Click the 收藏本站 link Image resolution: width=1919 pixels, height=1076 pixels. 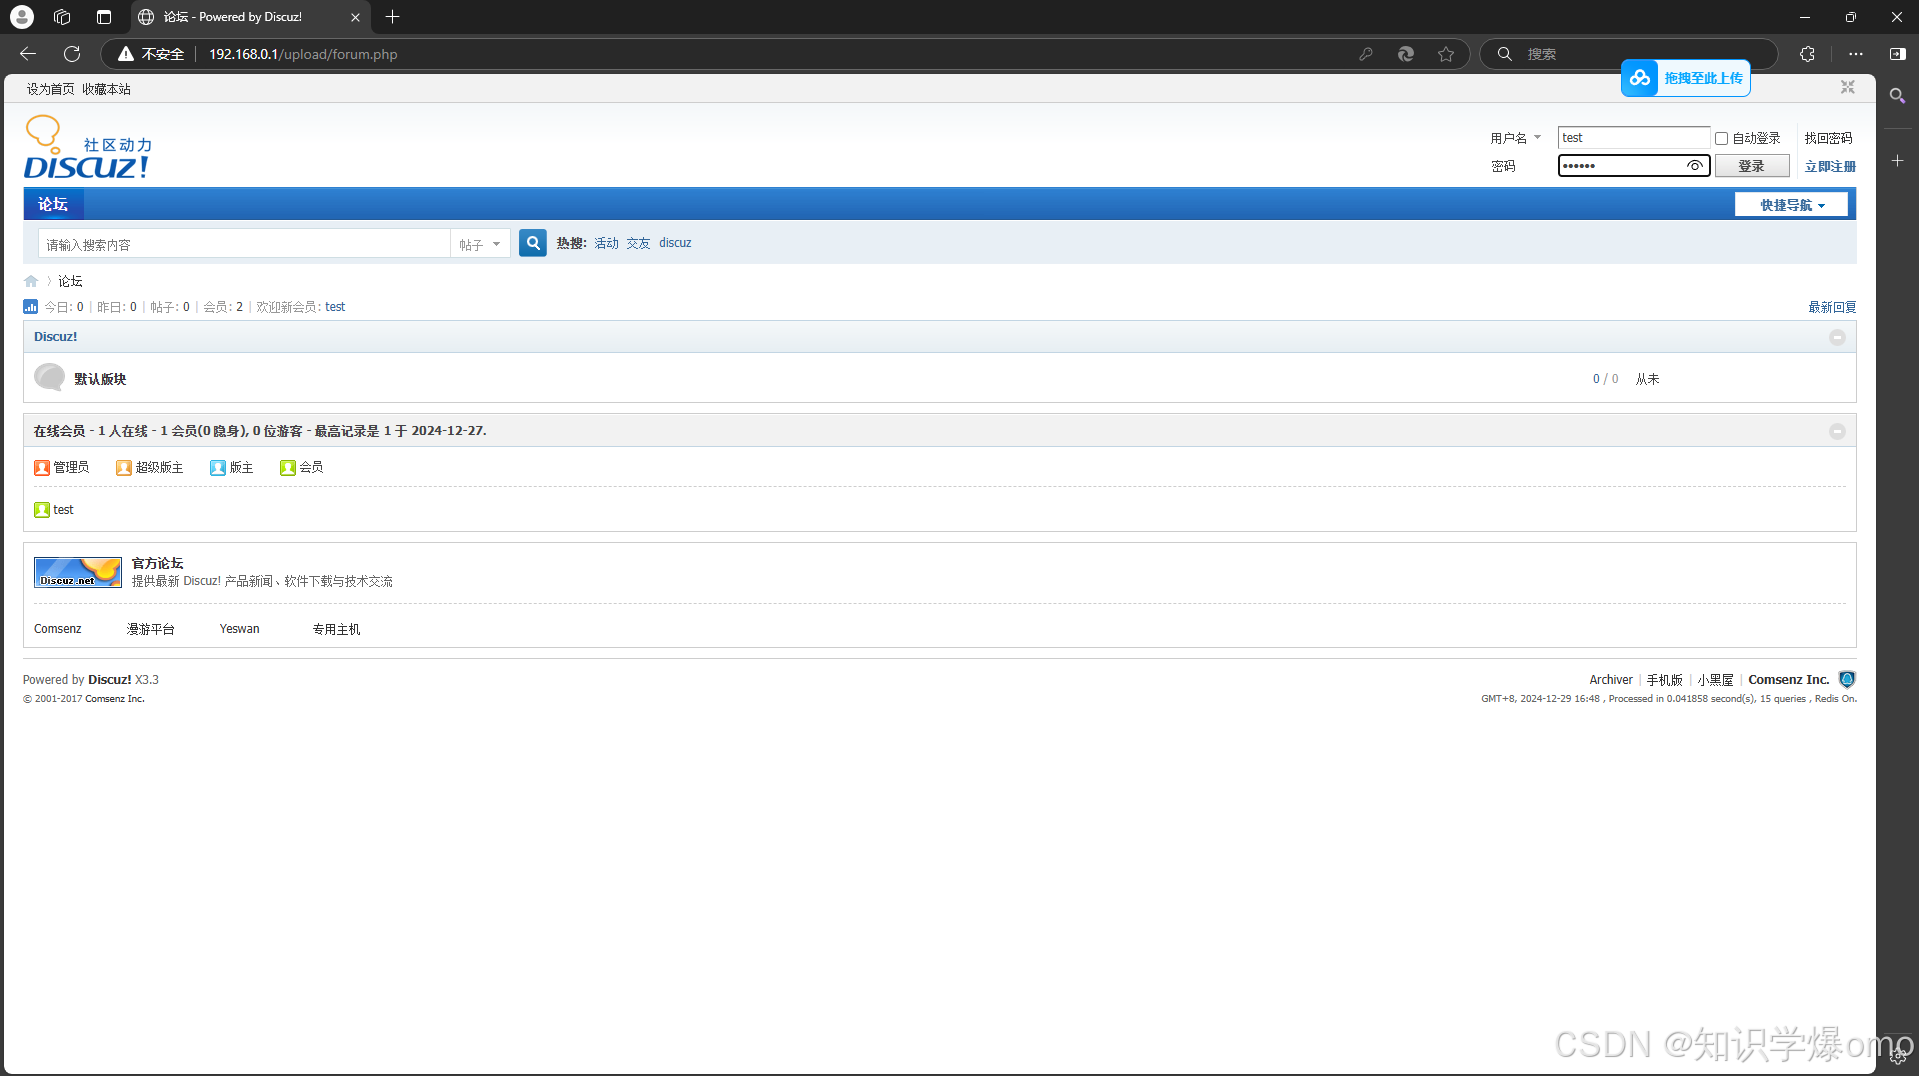106,89
